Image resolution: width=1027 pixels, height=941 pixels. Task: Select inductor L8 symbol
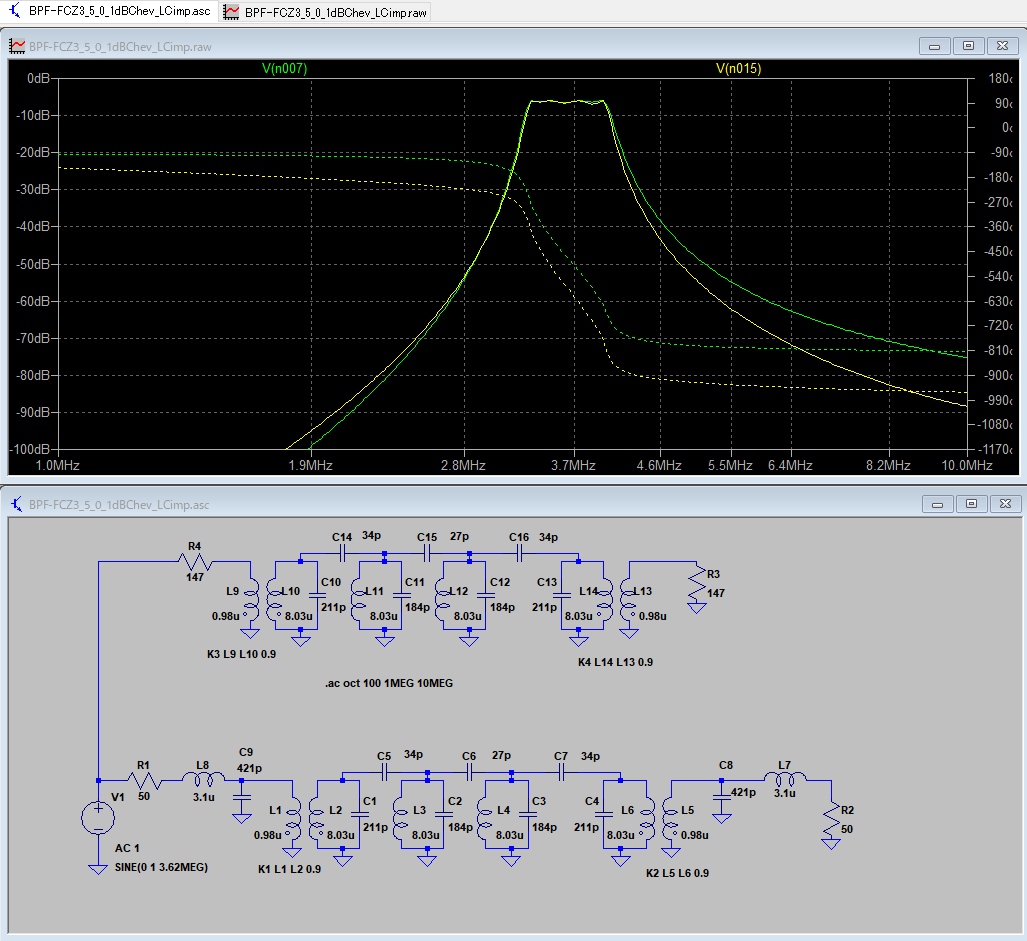(203, 780)
